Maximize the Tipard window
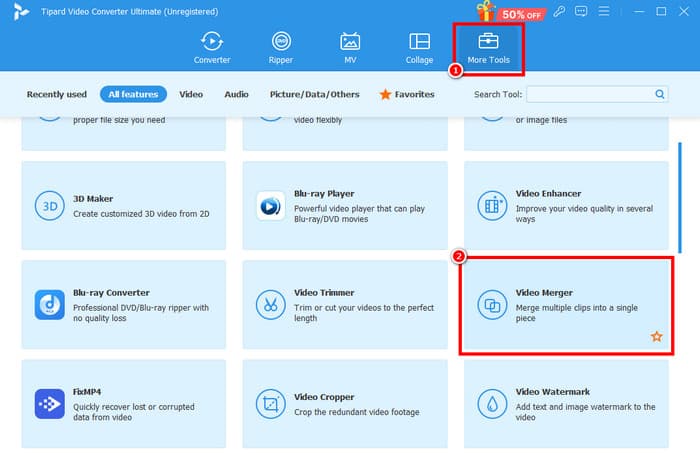700x453 pixels. [x=661, y=12]
